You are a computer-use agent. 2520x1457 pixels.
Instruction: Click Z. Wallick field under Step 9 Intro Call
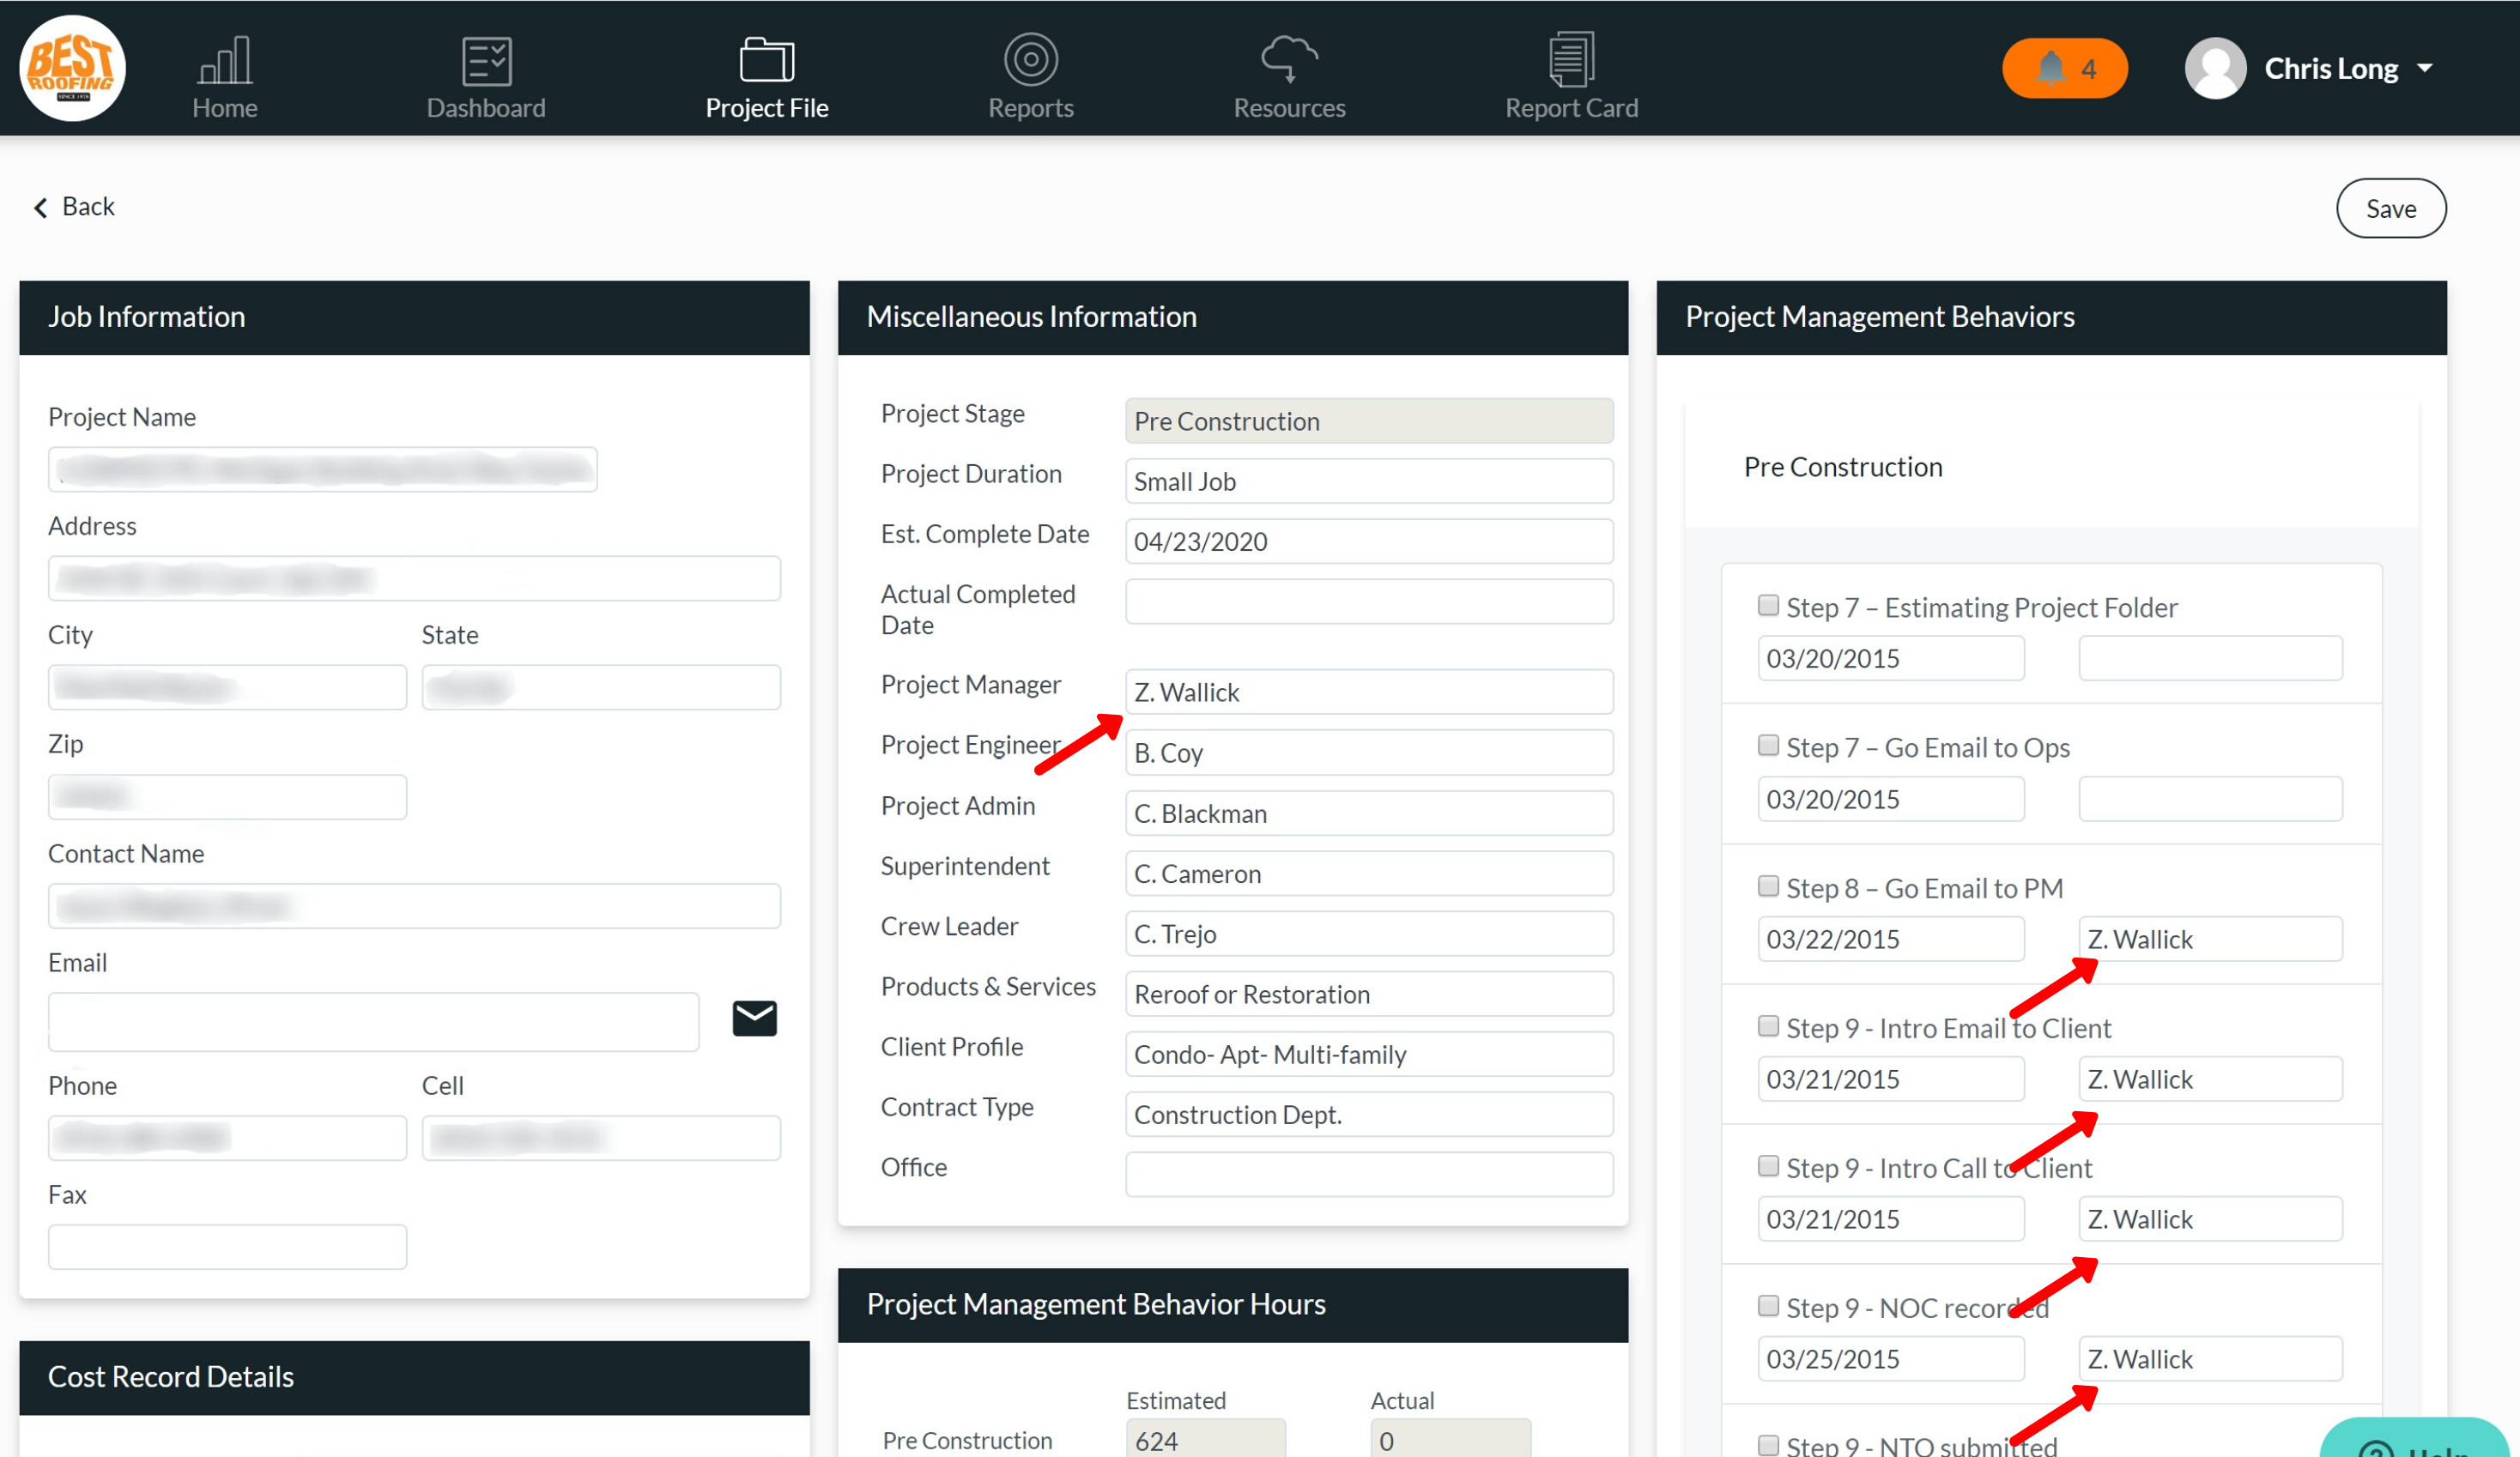(x=2210, y=1219)
